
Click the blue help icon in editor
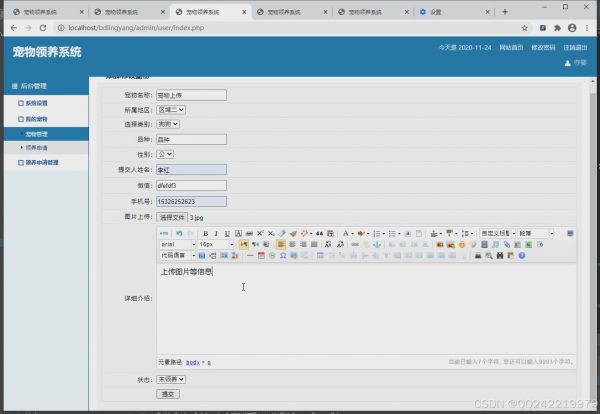coord(522,256)
